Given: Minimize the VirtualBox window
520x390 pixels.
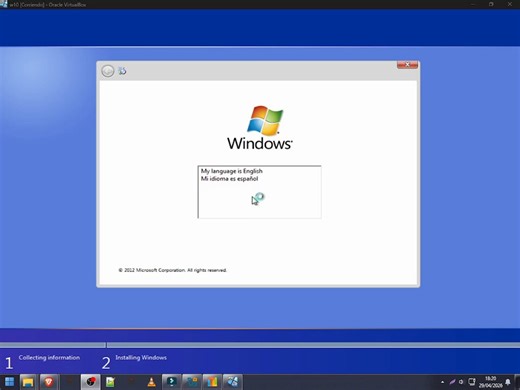Looking at the screenshot, I should tap(472, 4).
